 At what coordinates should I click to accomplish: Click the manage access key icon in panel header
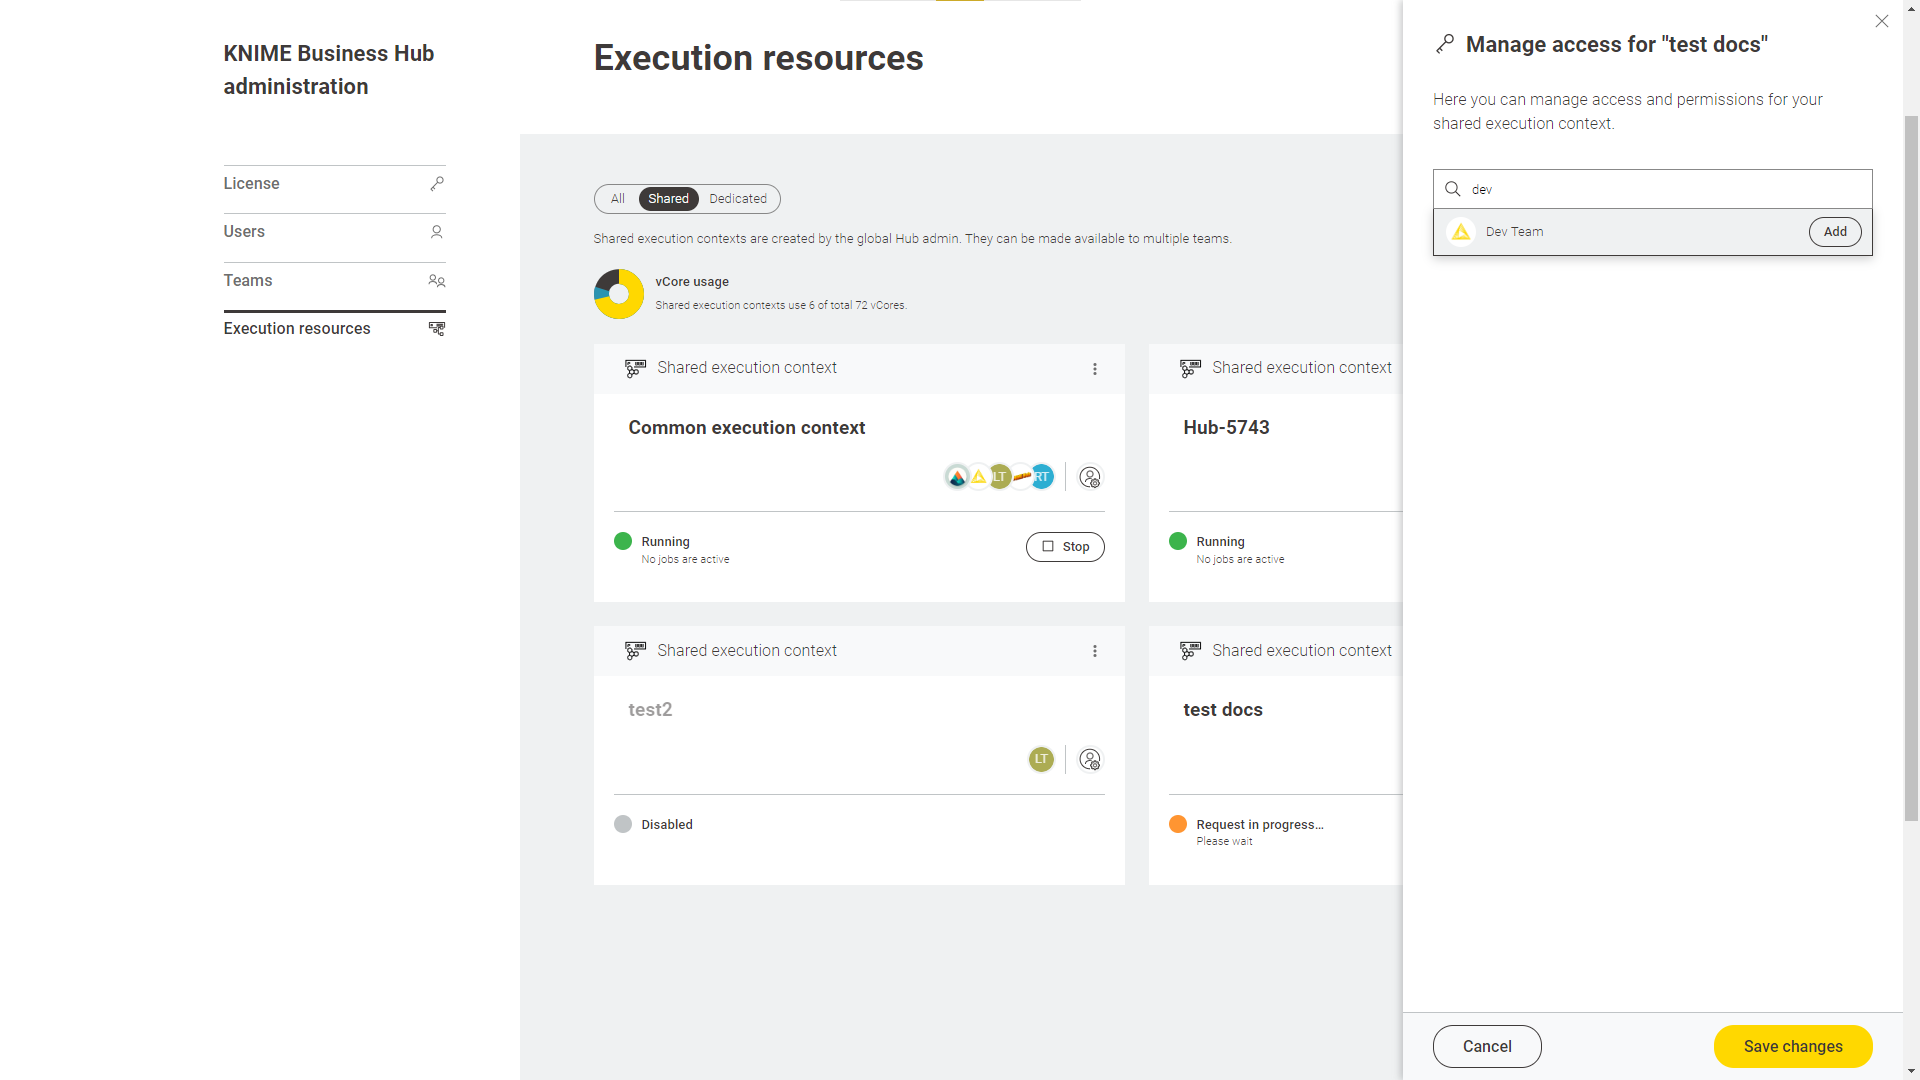click(x=1444, y=44)
